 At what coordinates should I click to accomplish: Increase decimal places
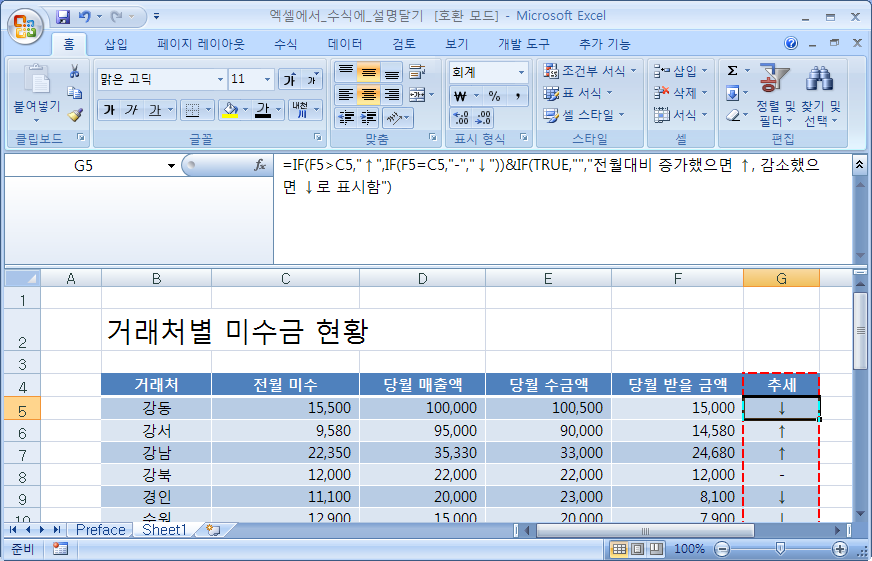[461, 118]
